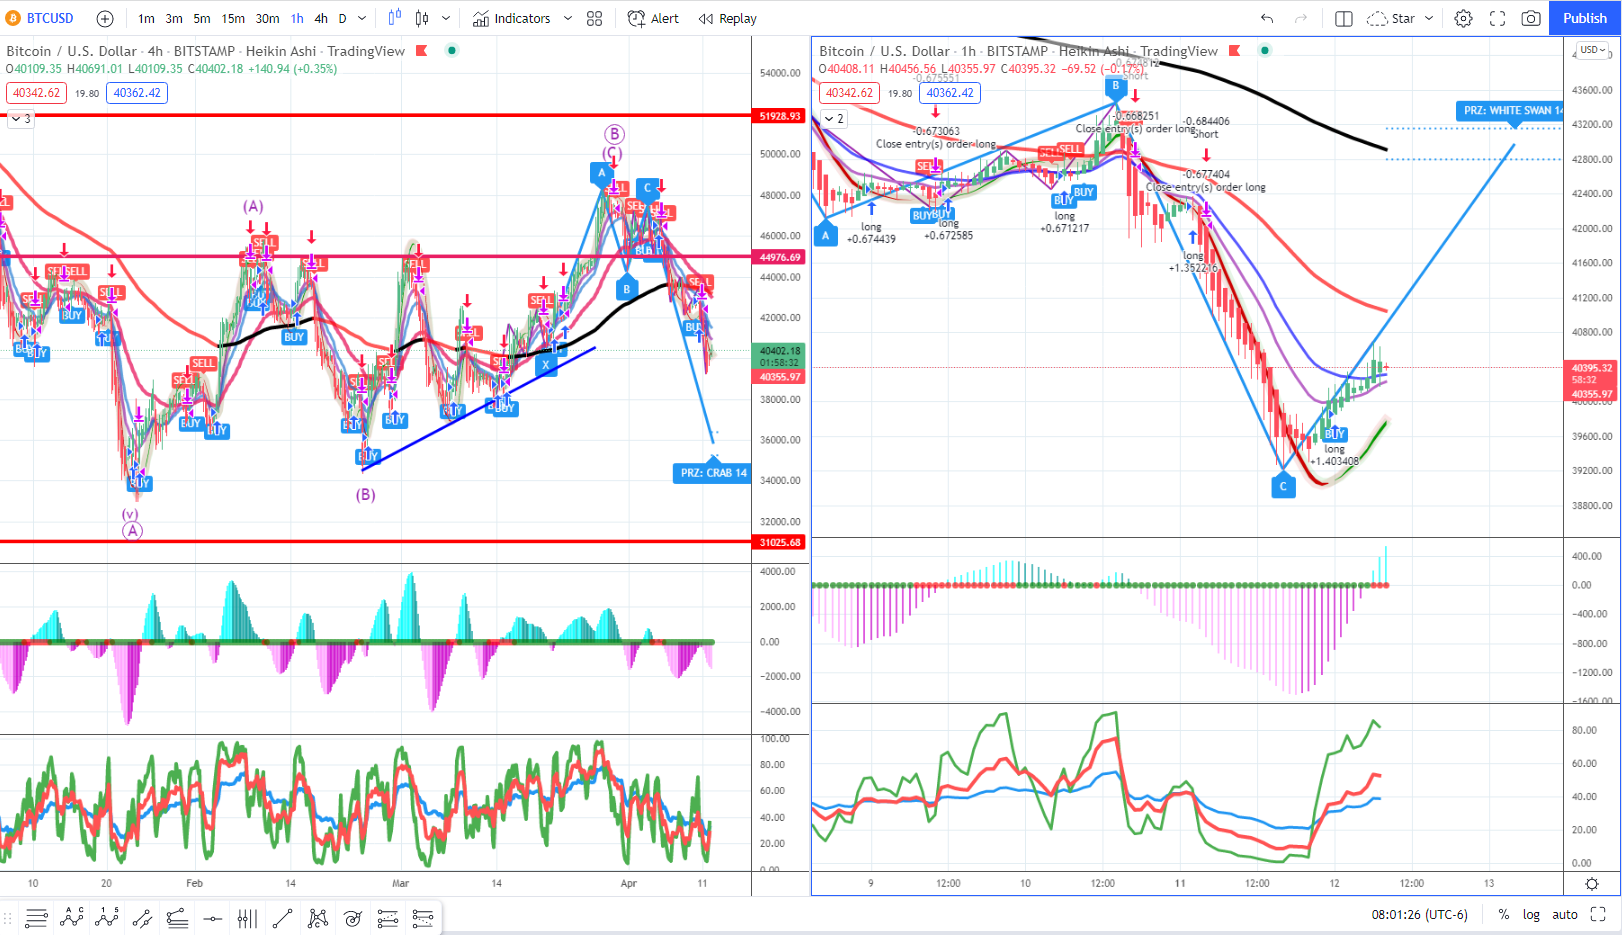Open the layout setup split-screen icon
Screen dimensions: 1622x935
point(1344,18)
